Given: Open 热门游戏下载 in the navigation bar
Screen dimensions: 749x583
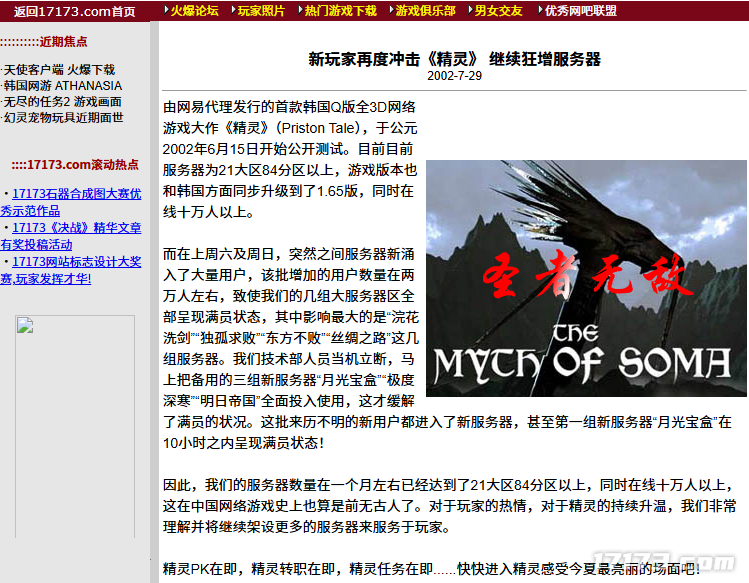Looking at the screenshot, I should click(x=340, y=11).
